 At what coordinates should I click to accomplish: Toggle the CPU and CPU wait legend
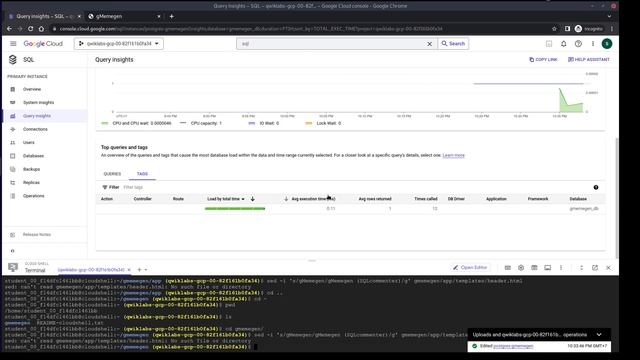pyautogui.click(x=136, y=123)
